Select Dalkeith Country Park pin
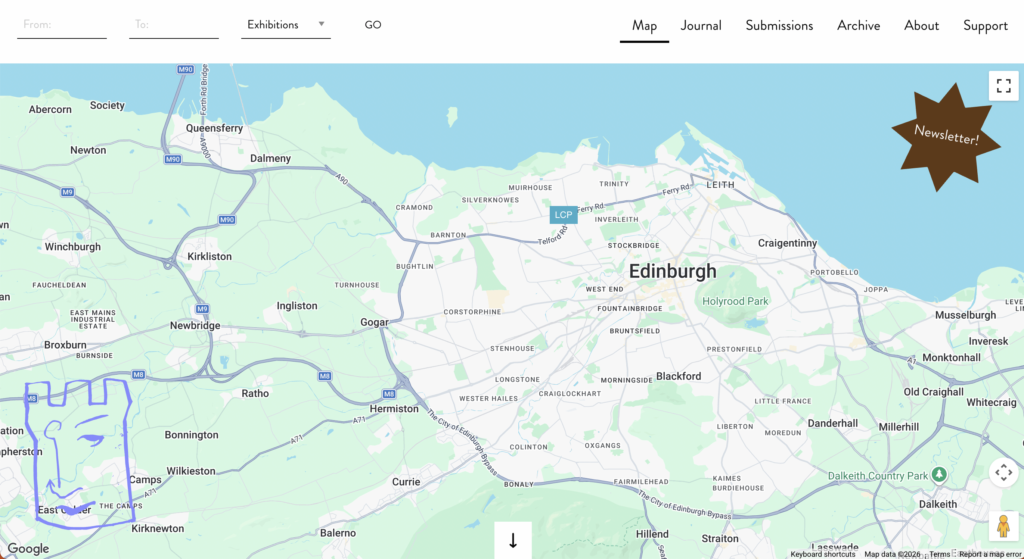 click(939, 475)
